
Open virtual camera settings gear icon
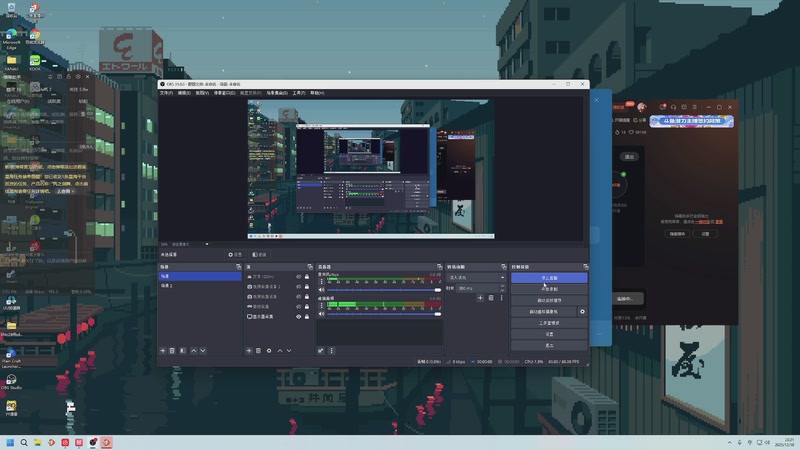coord(582,311)
